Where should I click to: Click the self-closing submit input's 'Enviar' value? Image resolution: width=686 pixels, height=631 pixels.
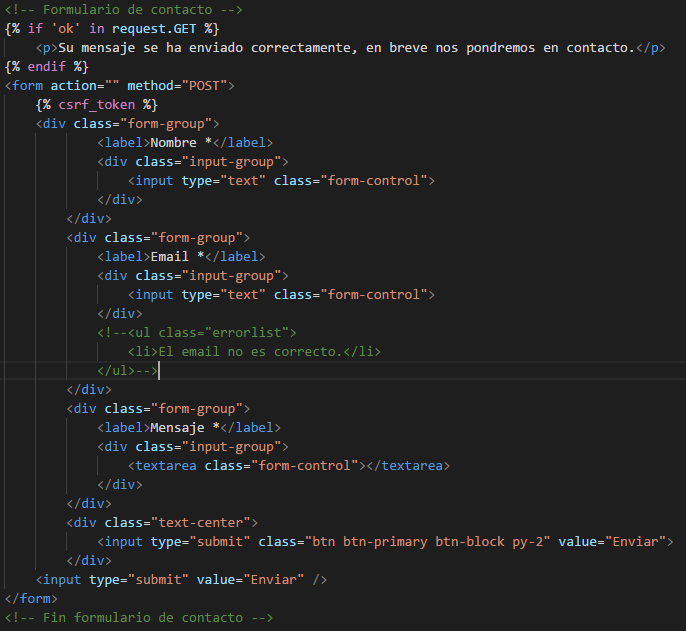tap(273, 580)
